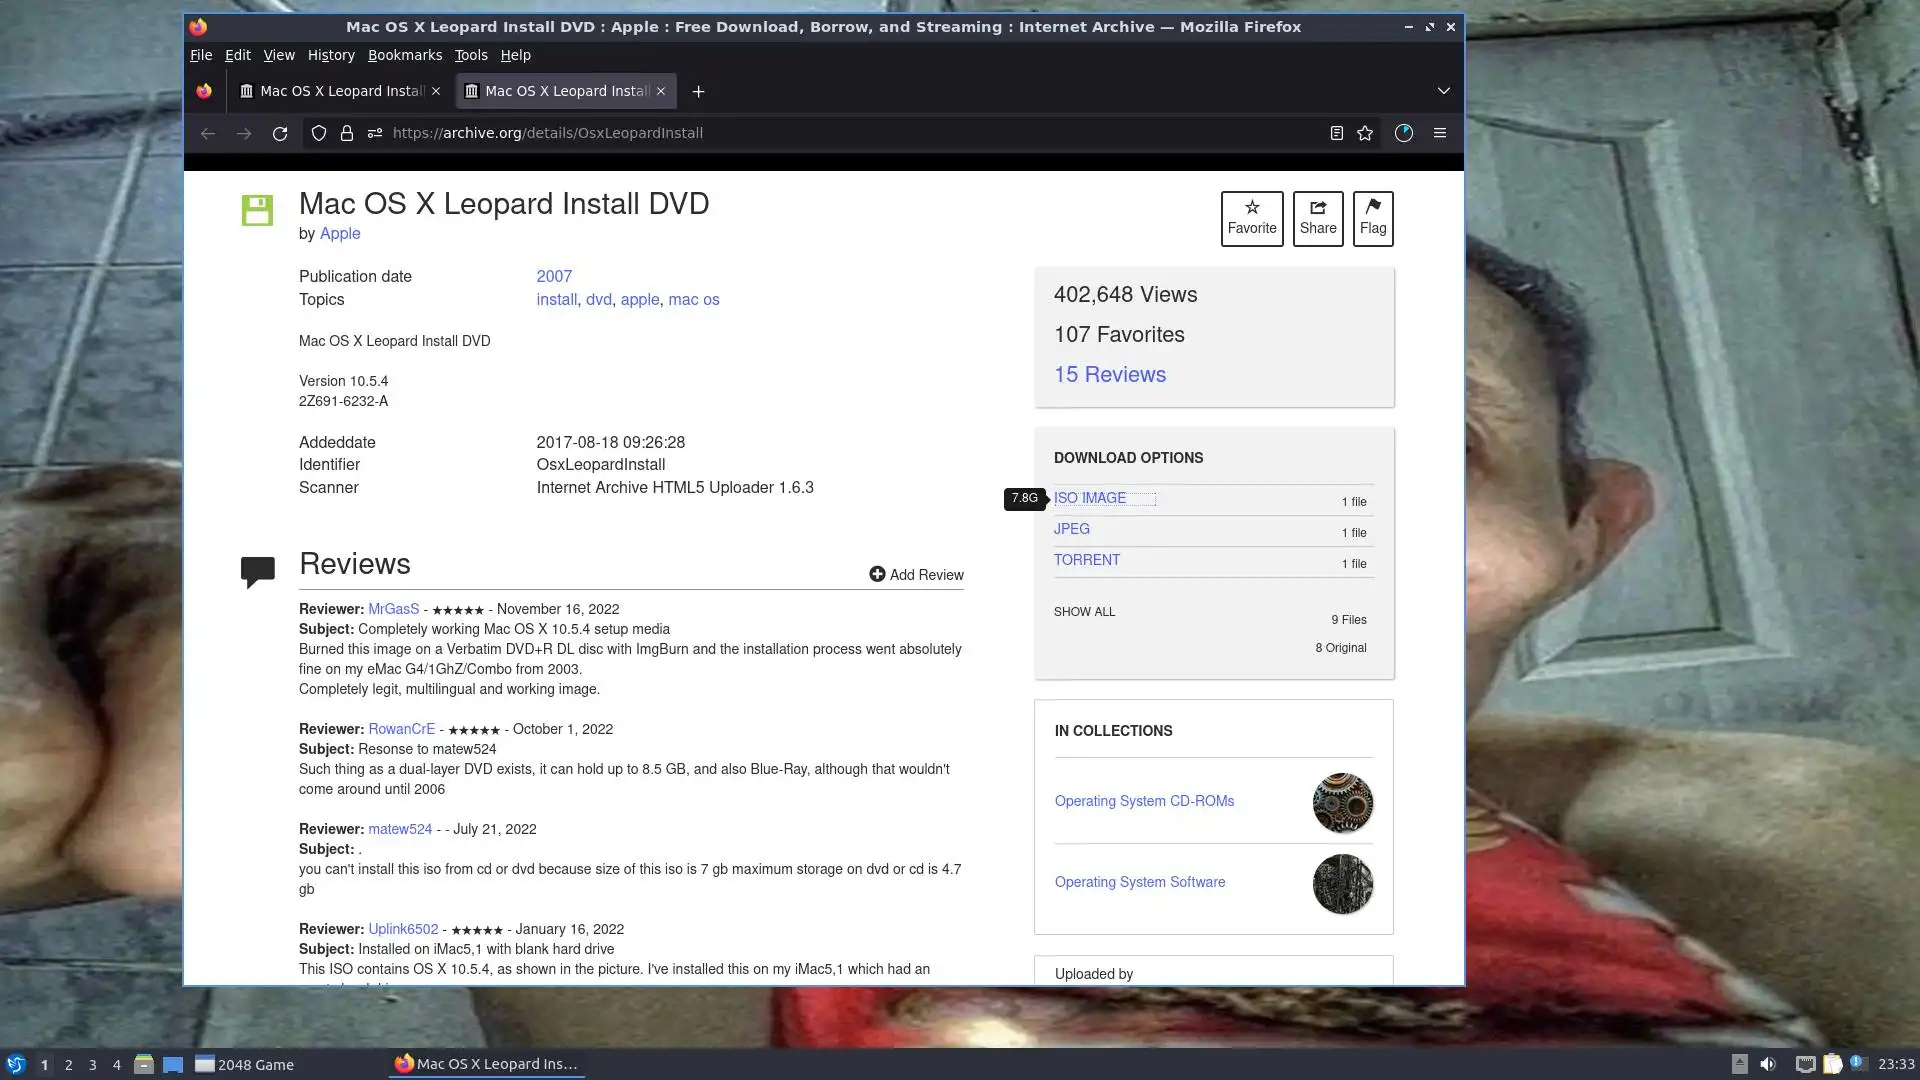Click the address bar URL field

[x=800, y=133]
